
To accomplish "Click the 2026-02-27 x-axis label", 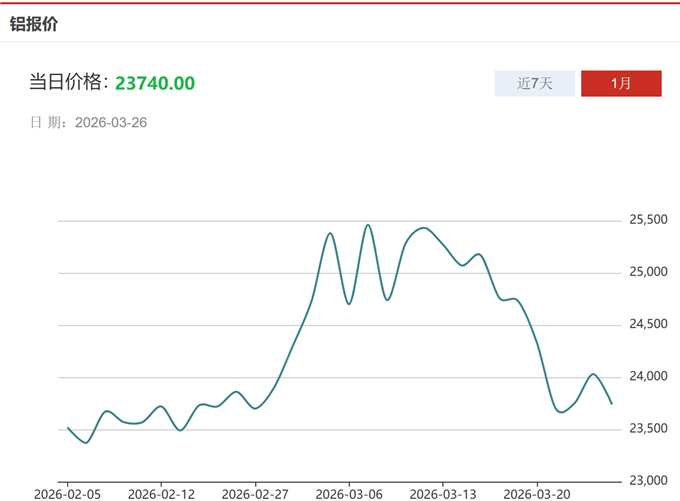I will click(255, 494).
